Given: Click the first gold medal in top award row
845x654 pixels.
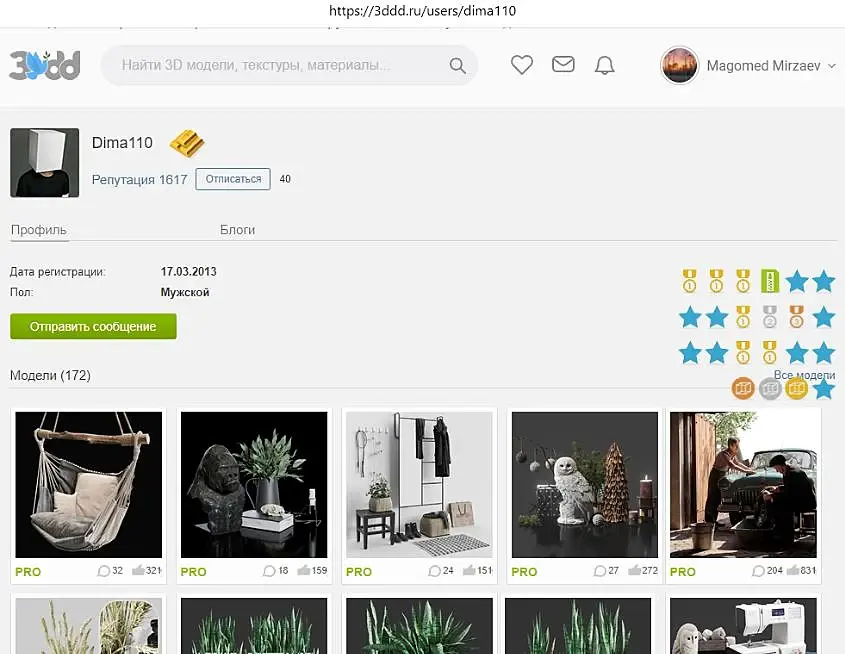Looking at the screenshot, I should (689, 281).
